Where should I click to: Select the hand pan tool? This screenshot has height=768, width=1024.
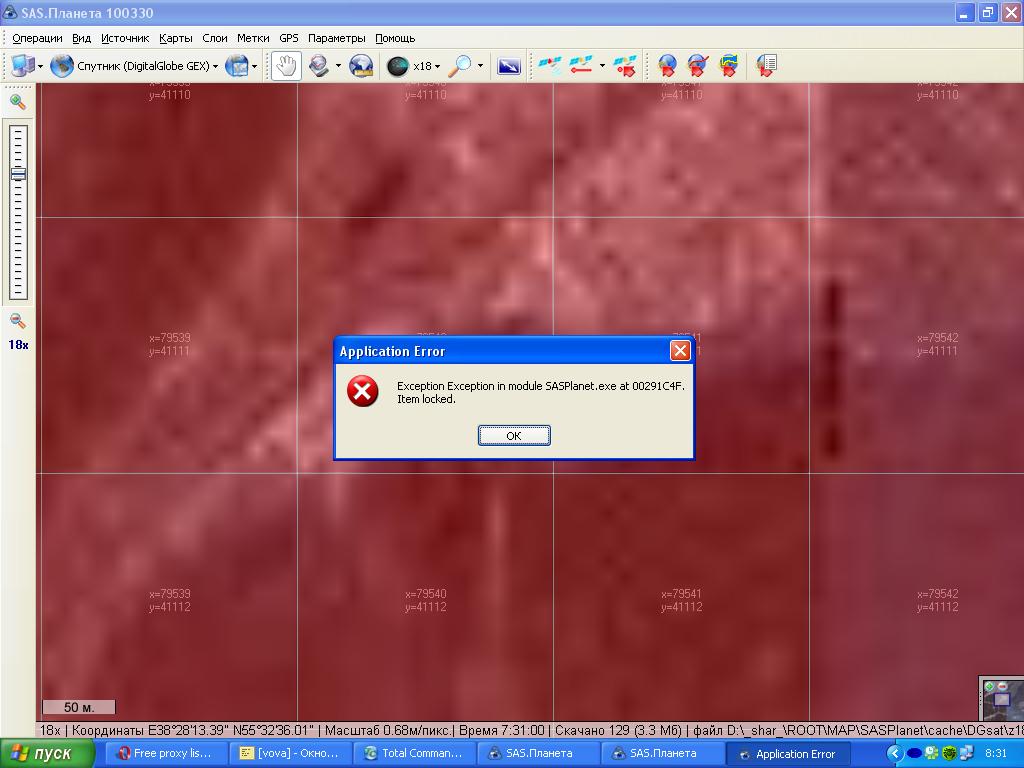point(286,66)
